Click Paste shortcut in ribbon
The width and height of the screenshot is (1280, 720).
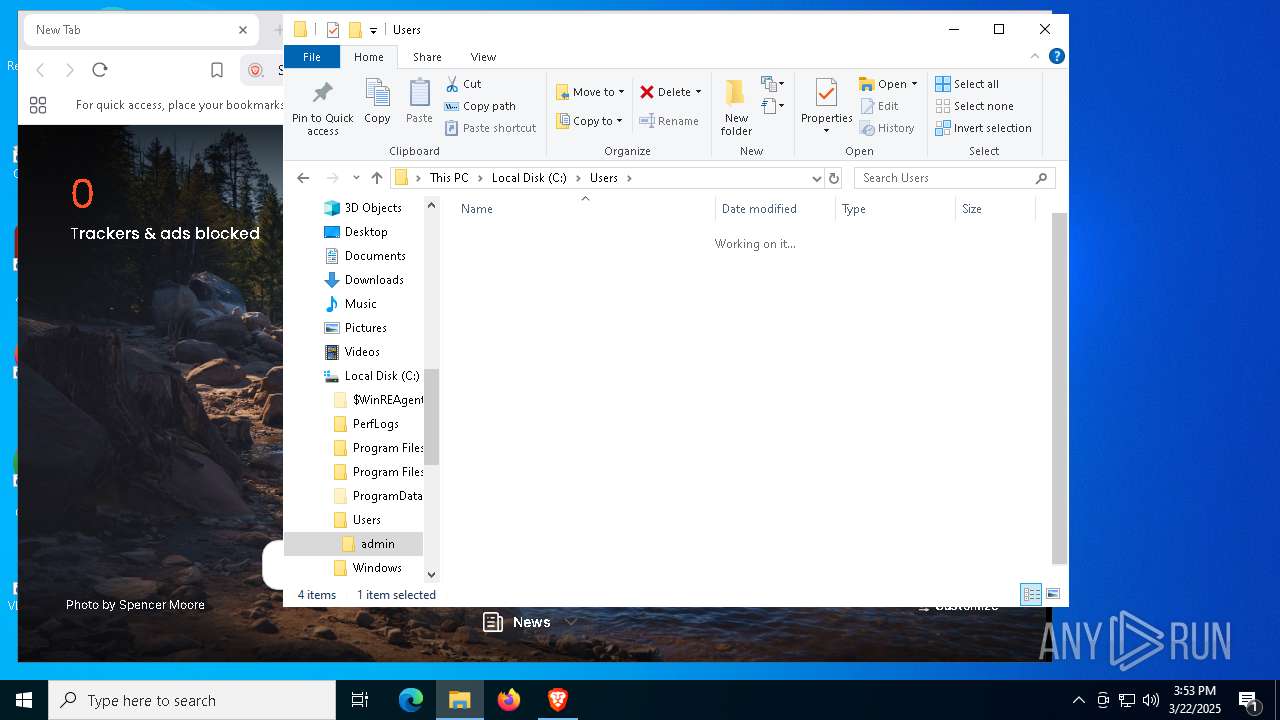tap(490, 128)
